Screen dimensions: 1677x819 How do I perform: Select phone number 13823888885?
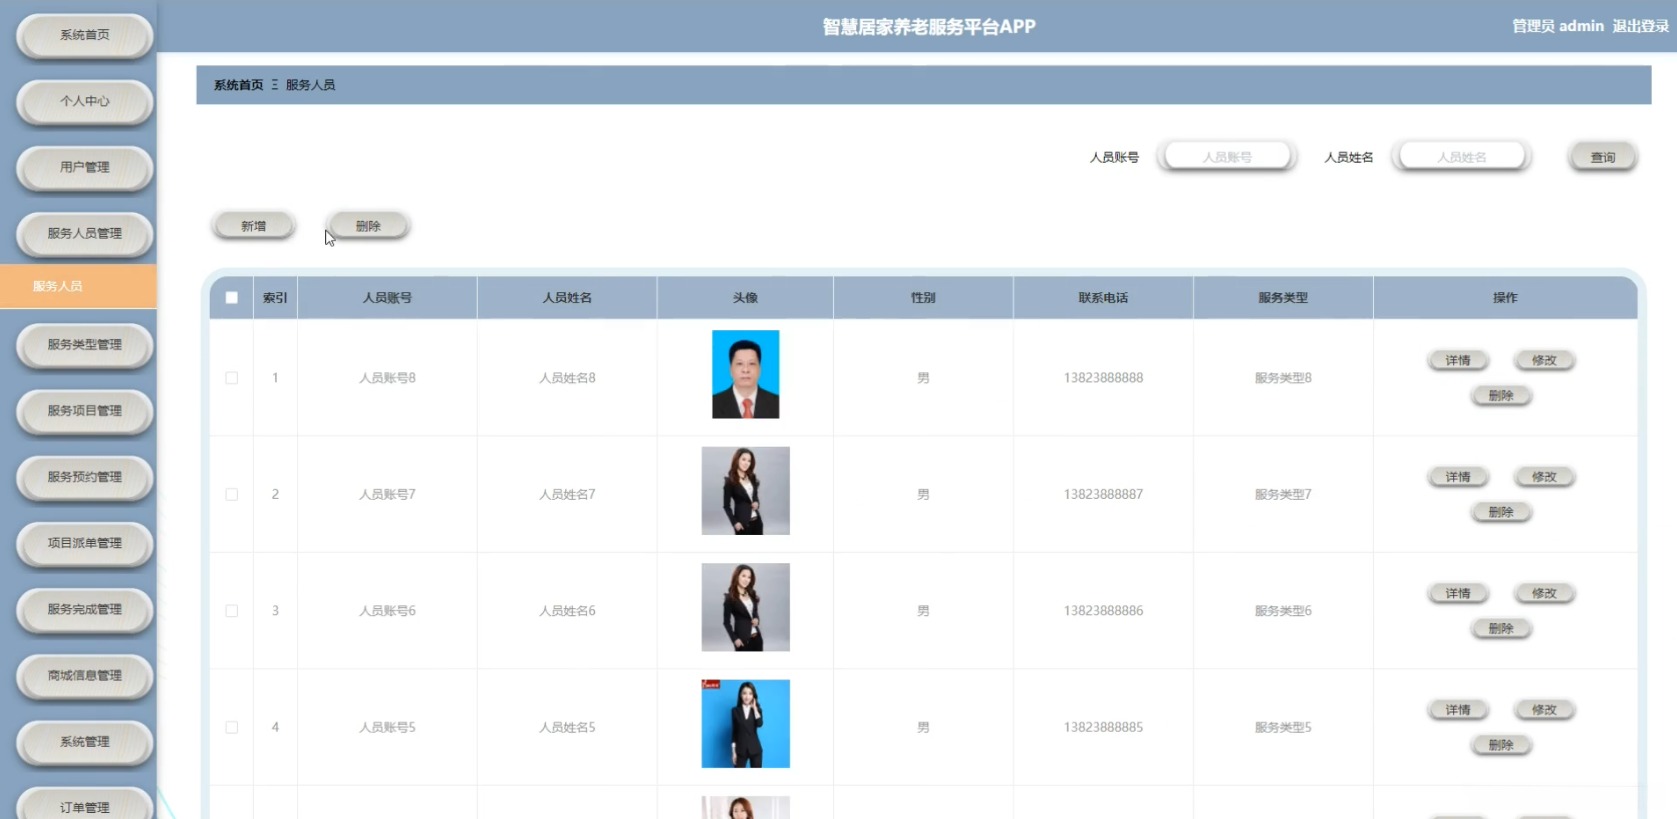tap(1103, 728)
